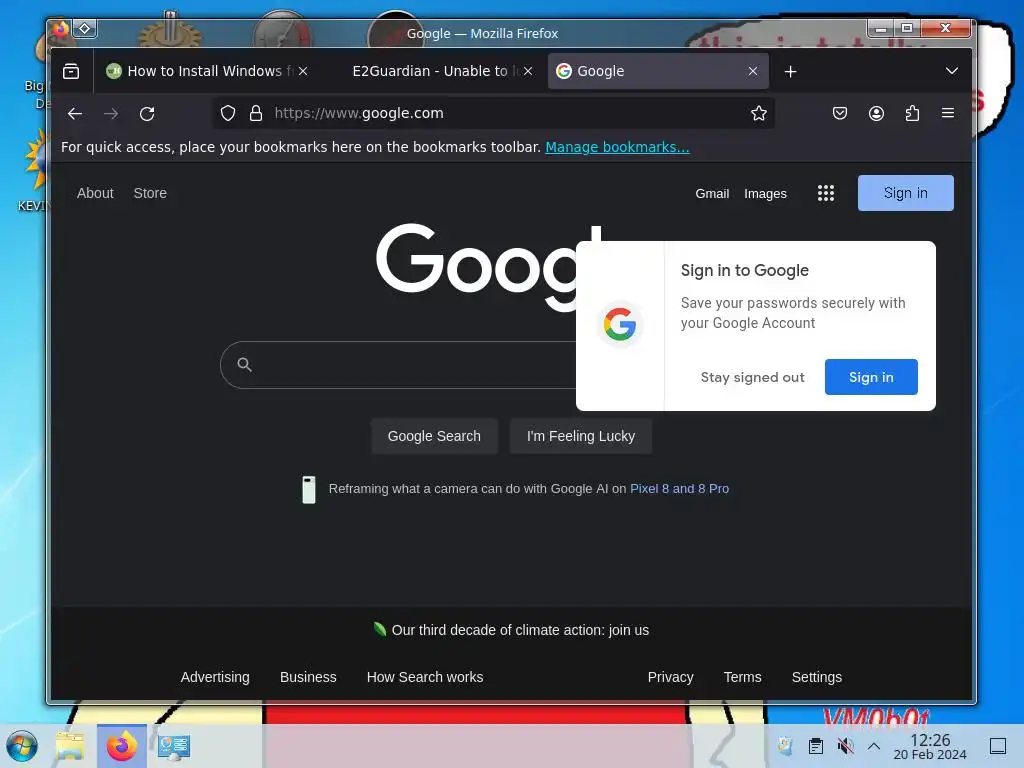Open the Gmail link

[x=712, y=193]
